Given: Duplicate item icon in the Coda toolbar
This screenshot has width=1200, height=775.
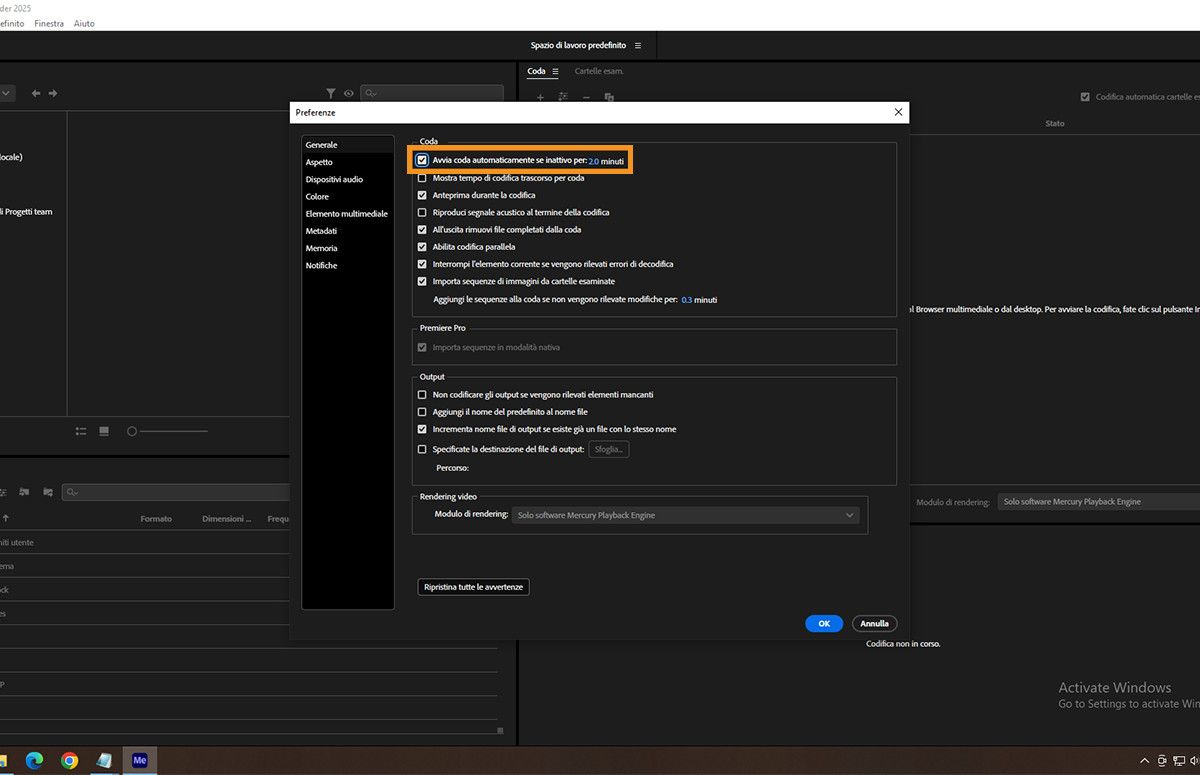Looking at the screenshot, I should coord(609,97).
